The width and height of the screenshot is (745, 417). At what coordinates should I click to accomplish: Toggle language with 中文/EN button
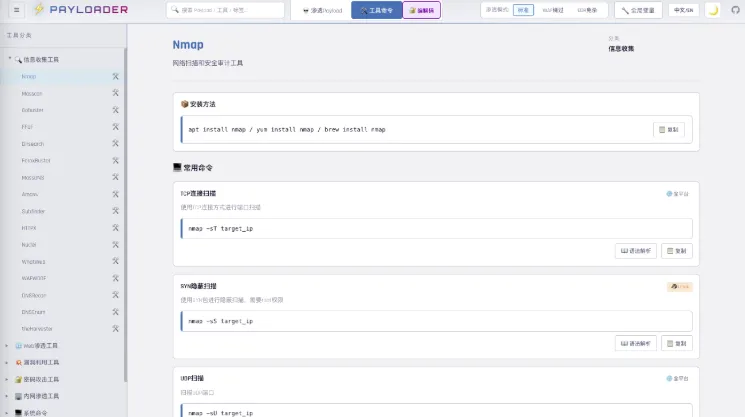click(683, 10)
